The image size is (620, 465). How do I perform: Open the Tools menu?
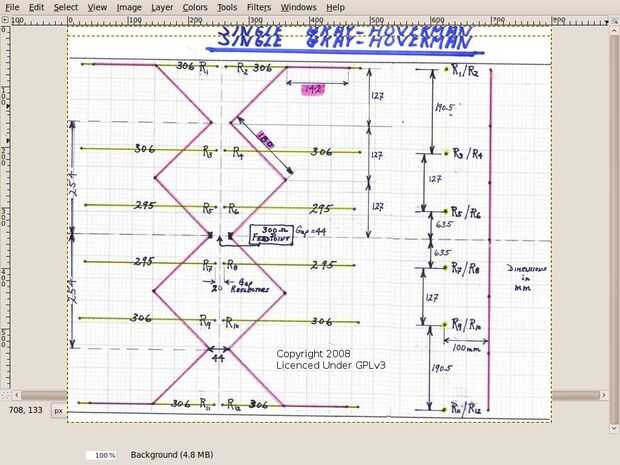[227, 8]
